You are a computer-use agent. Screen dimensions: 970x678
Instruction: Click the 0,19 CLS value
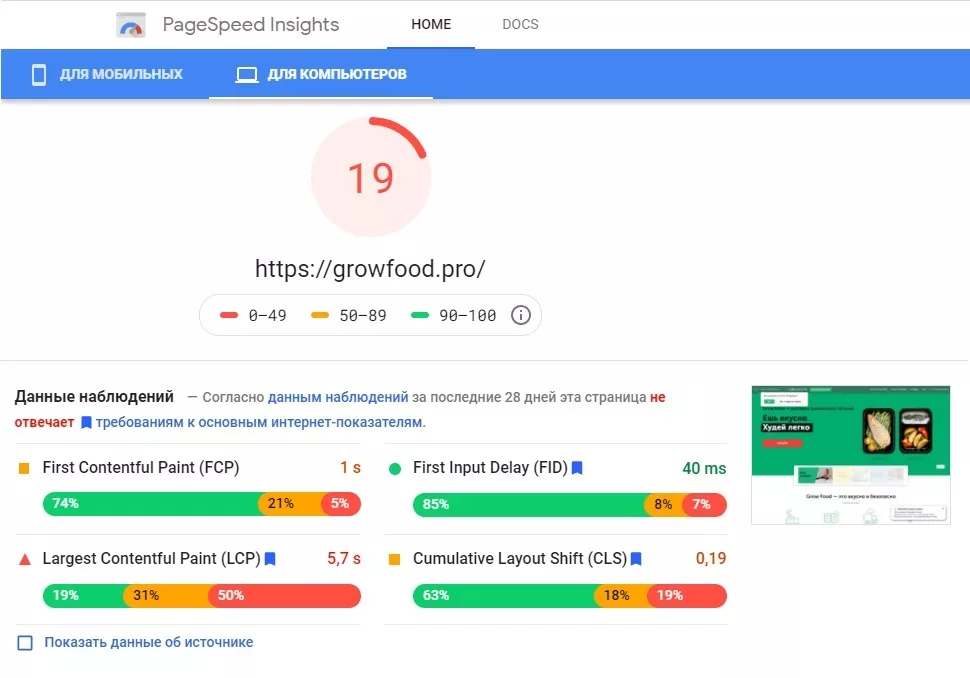click(x=711, y=559)
